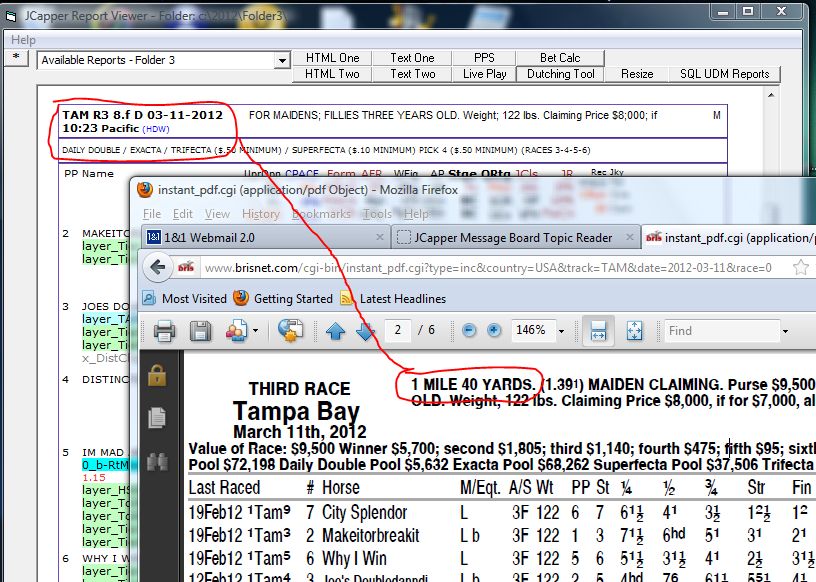Click the JCapper report scrollbar up arrow
This screenshot has width=816, height=582.
click(771, 95)
